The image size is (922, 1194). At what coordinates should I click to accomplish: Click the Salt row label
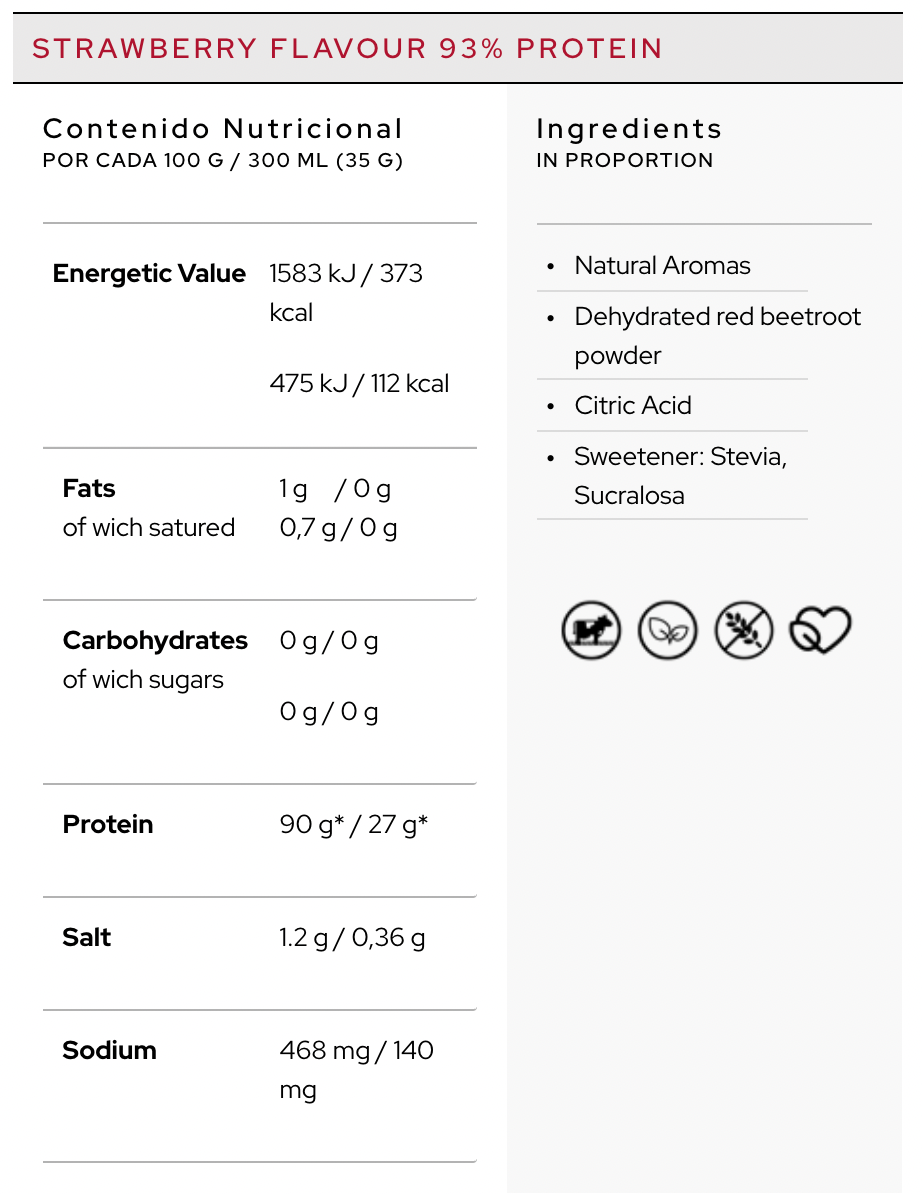pos(87,938)
